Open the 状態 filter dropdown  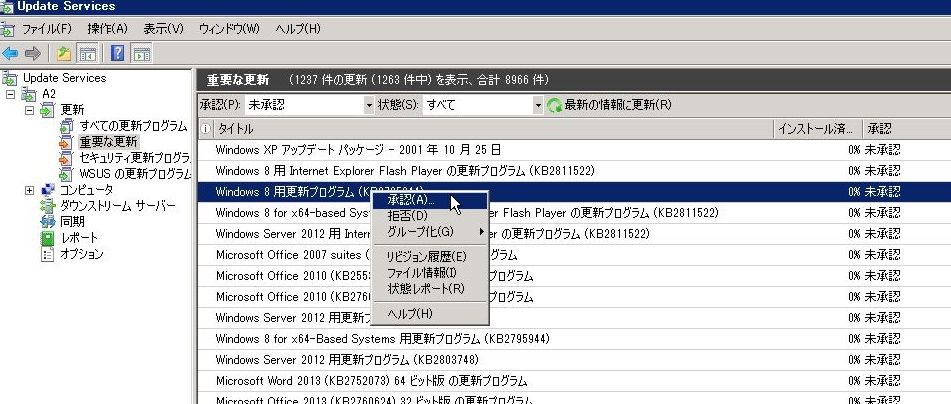pos(538,105)
